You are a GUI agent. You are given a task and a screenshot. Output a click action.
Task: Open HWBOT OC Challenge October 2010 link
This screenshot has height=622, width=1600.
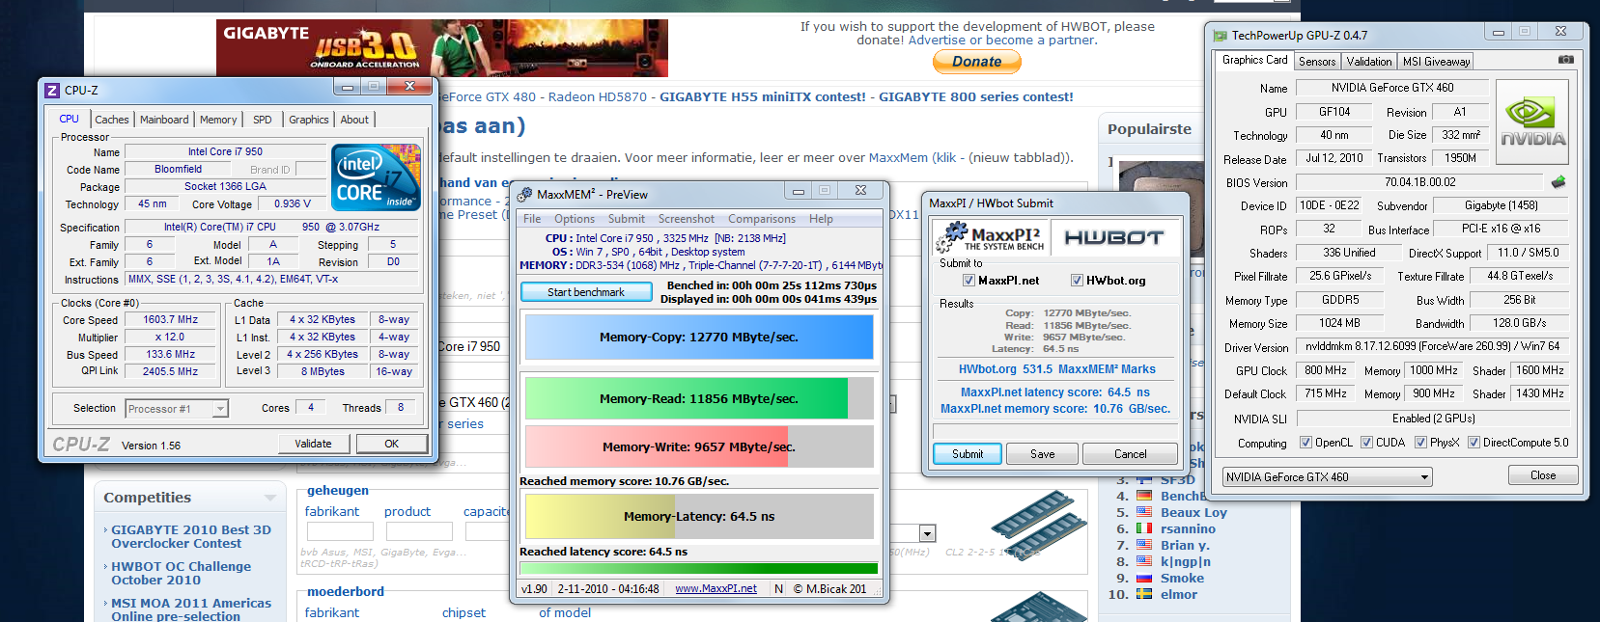tap(181, 573)
